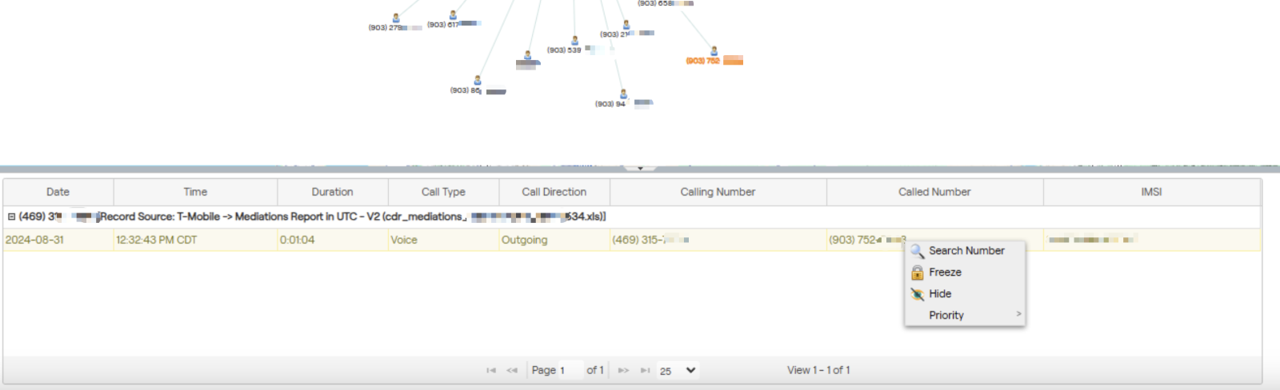Sort by the Time column header

(196, 192)
